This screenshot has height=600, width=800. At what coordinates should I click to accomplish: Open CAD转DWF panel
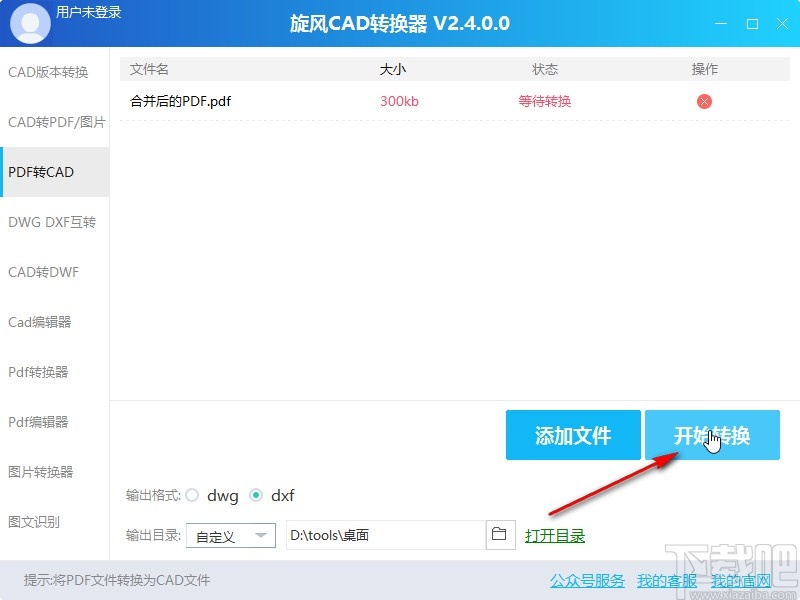click(x=44, y=272)
